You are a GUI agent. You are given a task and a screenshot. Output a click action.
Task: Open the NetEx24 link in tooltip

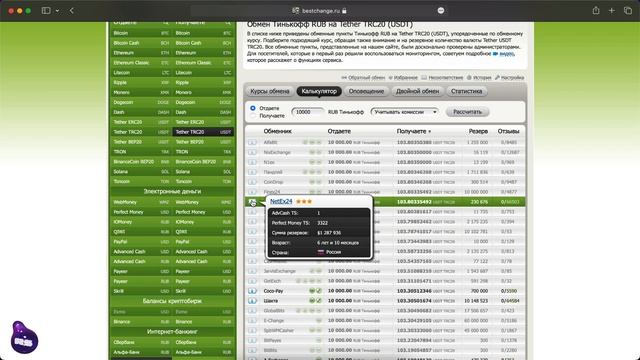(281, 202)
